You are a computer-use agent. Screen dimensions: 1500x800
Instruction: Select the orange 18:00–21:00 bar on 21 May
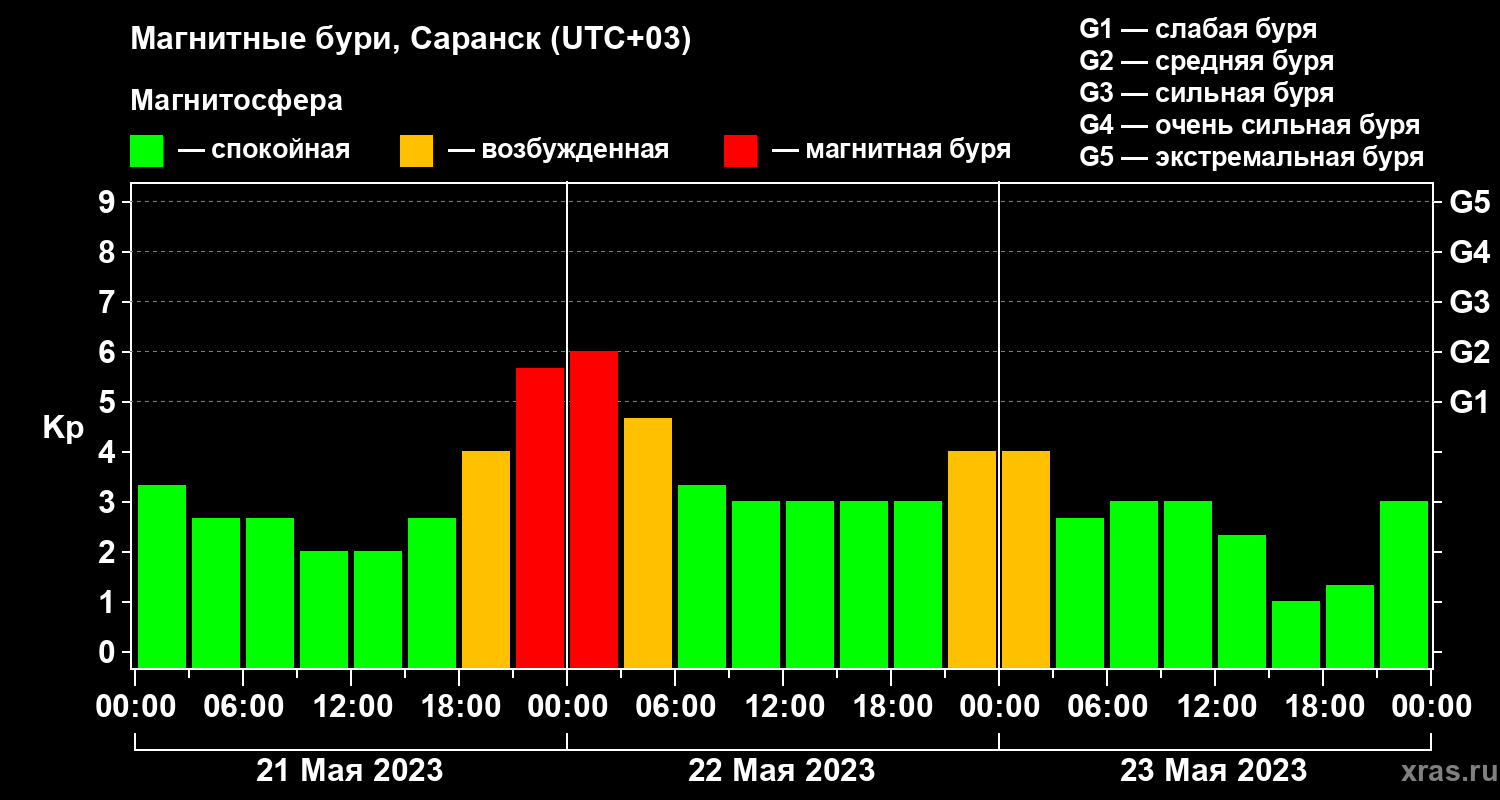tap(486, 559)
